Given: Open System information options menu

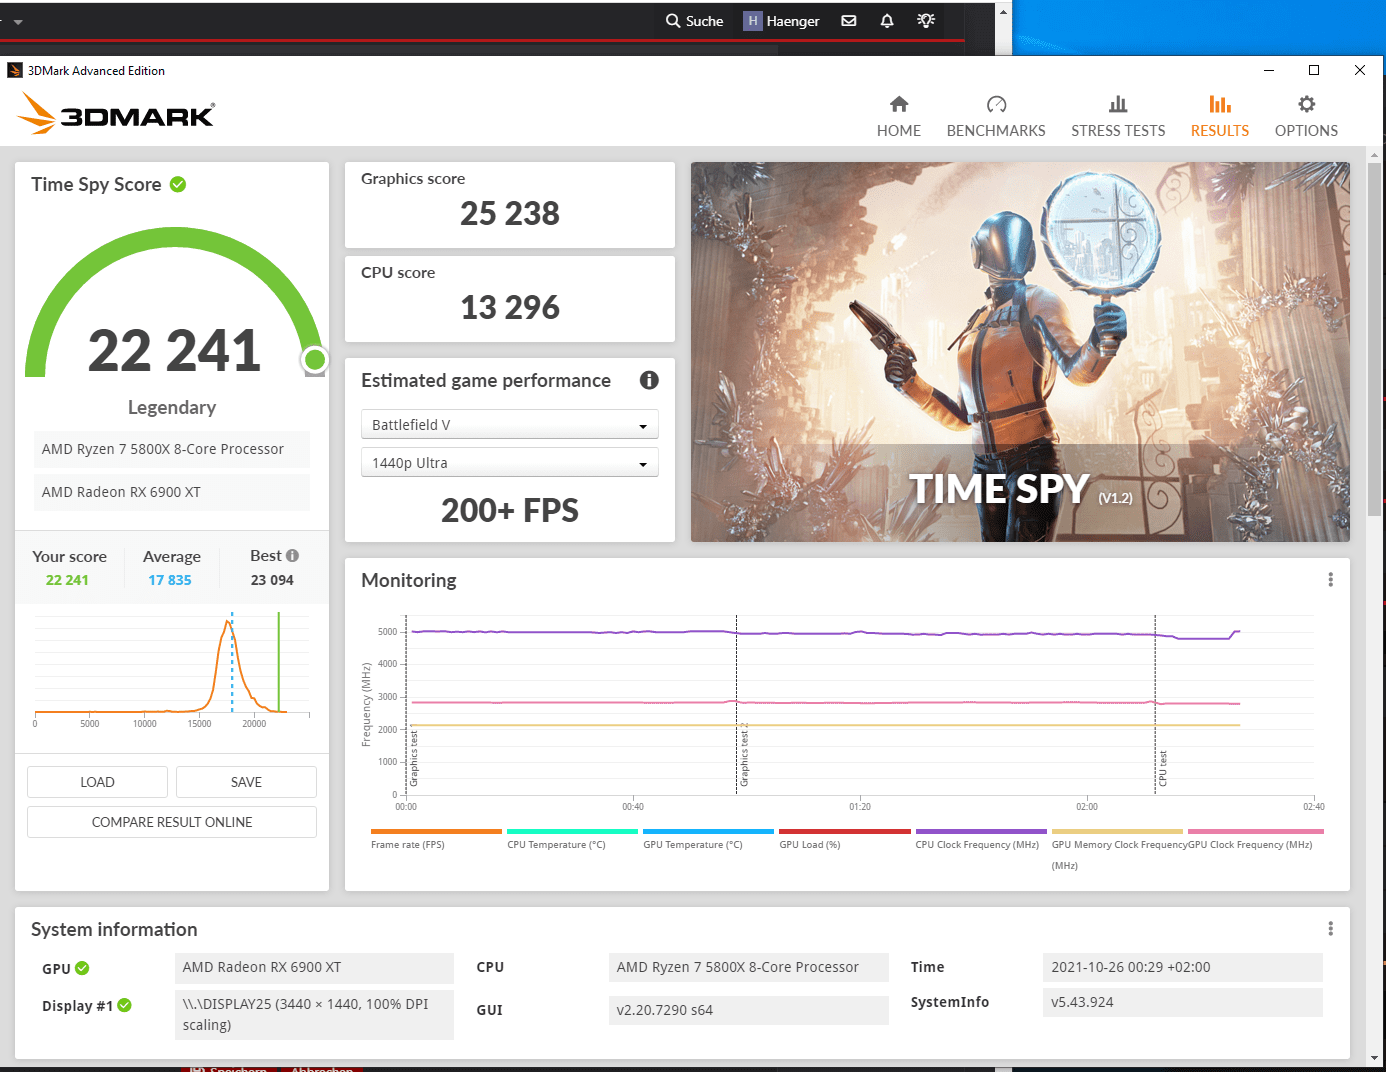Looking at the screenshot, I should 1330,929.
